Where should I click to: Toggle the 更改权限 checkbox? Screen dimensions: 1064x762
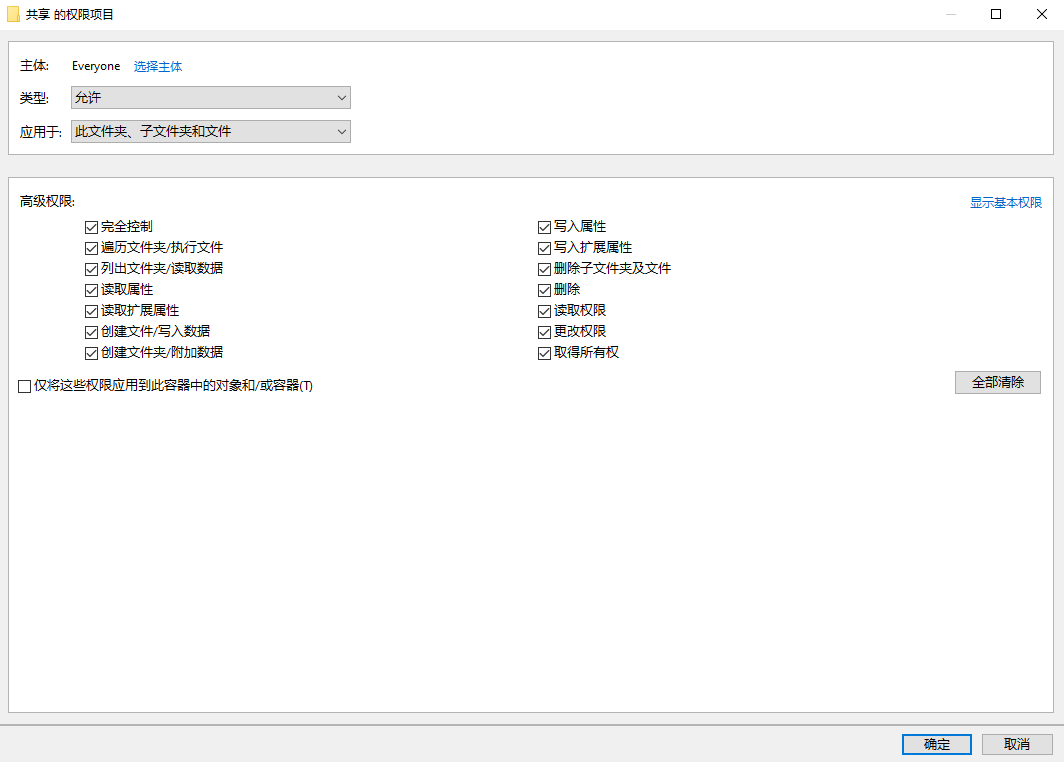click(x=544, y=332)
